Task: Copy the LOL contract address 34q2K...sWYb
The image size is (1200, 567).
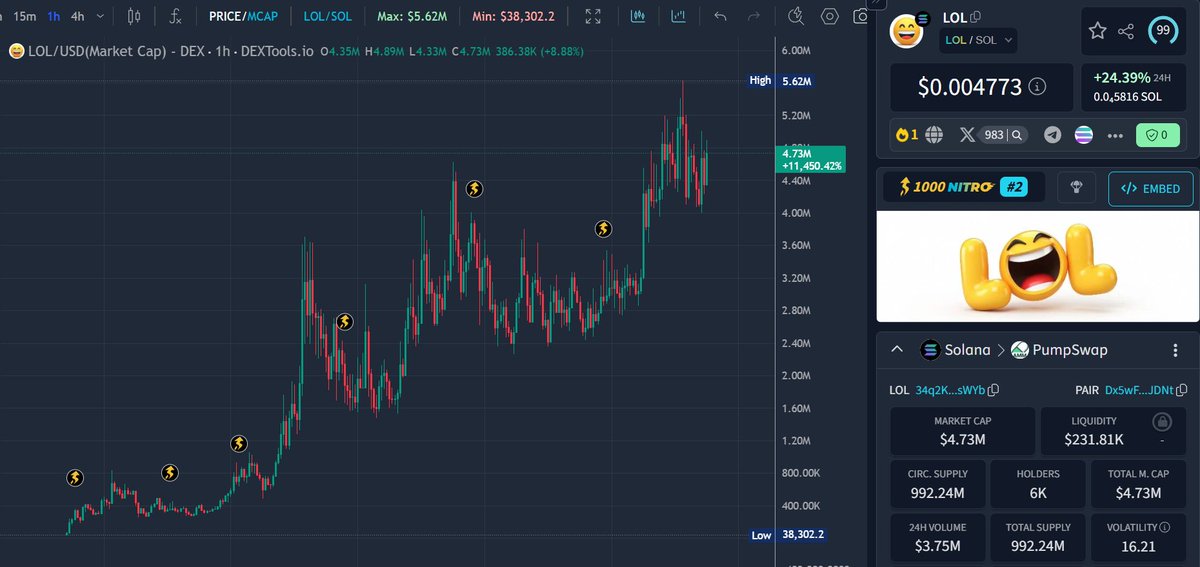Action: coord(994,390)
